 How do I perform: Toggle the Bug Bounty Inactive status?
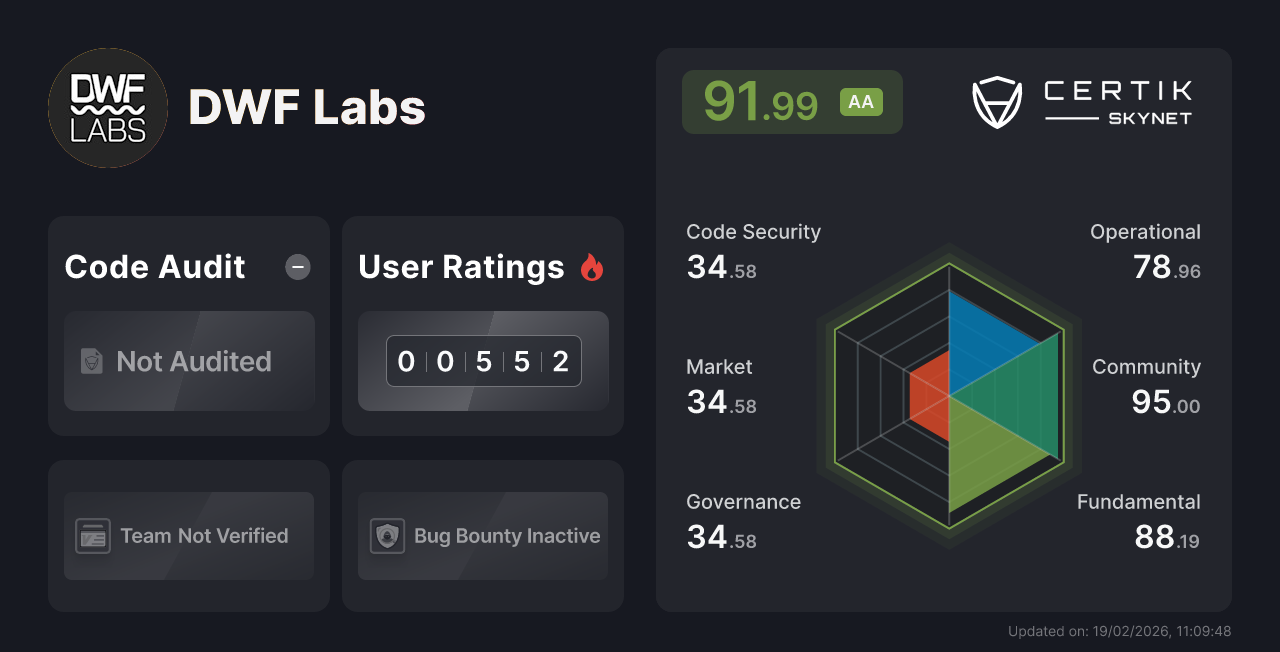[483, 536]
